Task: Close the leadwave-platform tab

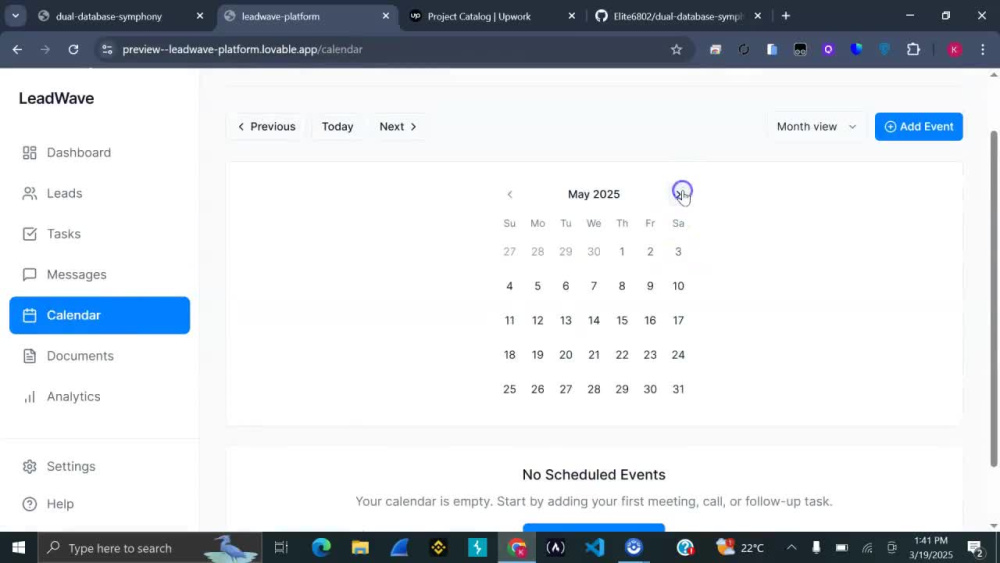Action: 385,16
